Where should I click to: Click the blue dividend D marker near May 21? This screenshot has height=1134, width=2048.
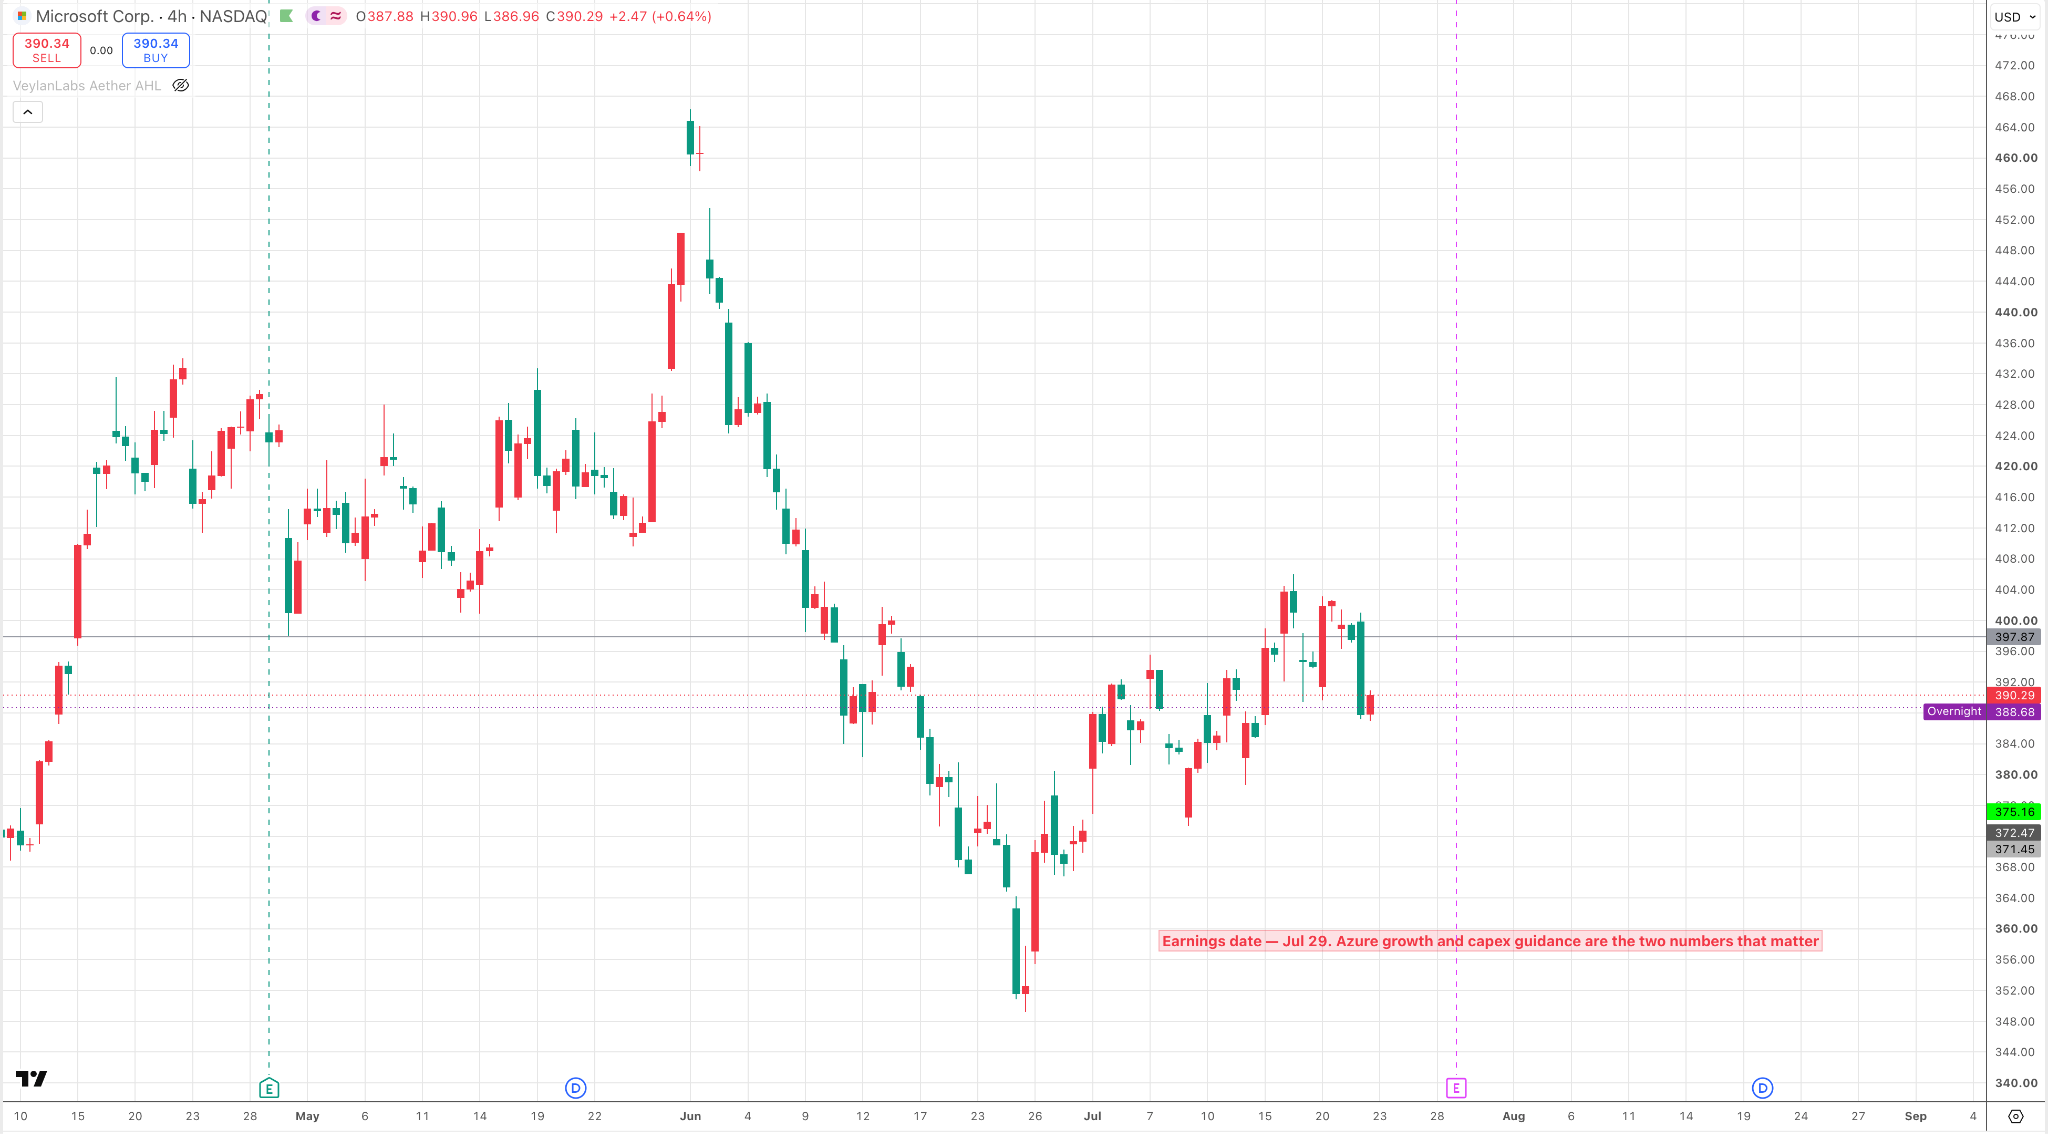(x=575, y=1088)
